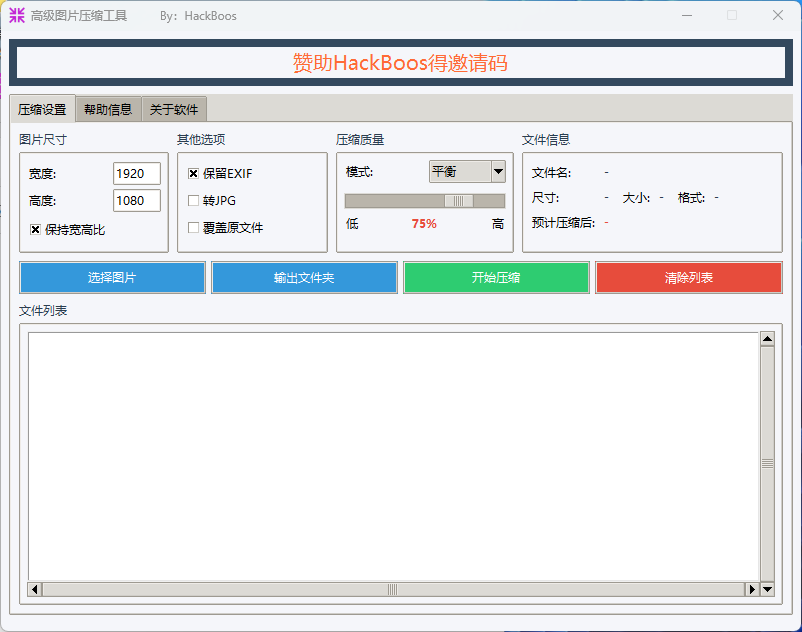Open the 输出文件夹 selection

pyautogui.click(x=304, y=277)
